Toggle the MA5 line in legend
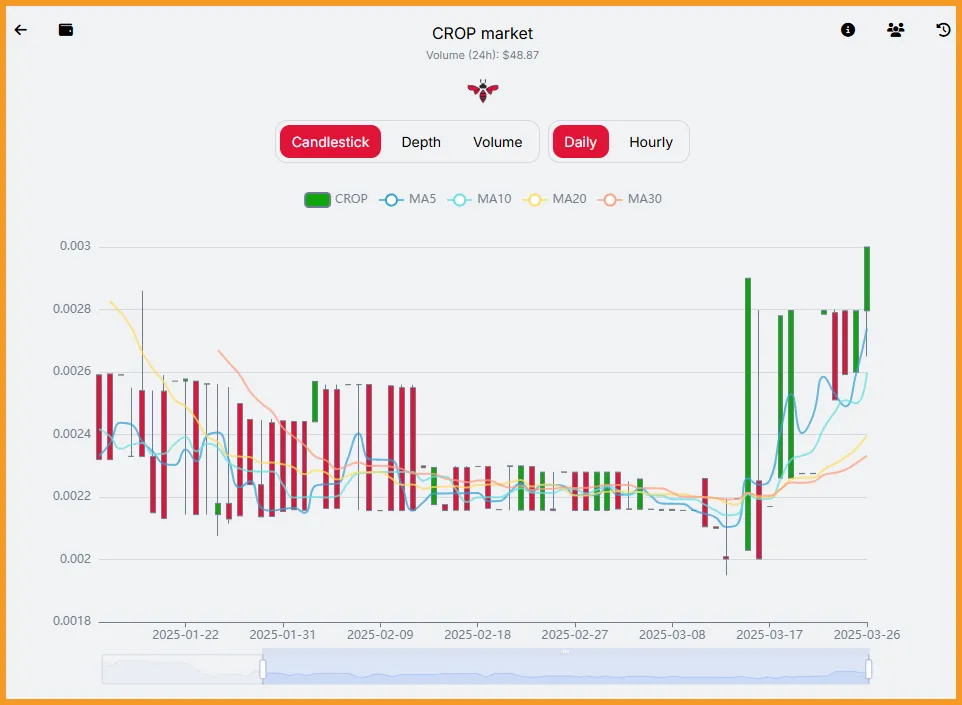Viewport: 962px width, 705px height. 408,199
